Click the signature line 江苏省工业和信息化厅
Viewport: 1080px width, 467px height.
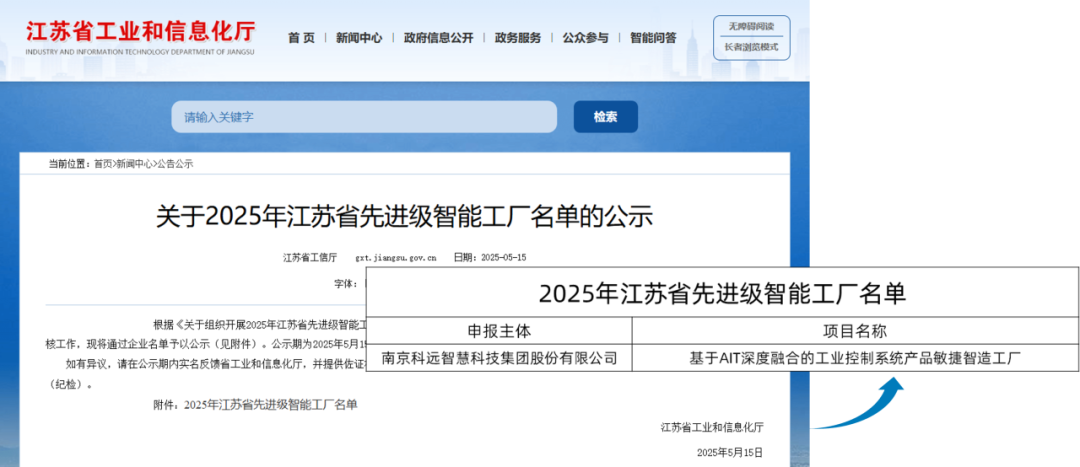(x=712, y=428)
